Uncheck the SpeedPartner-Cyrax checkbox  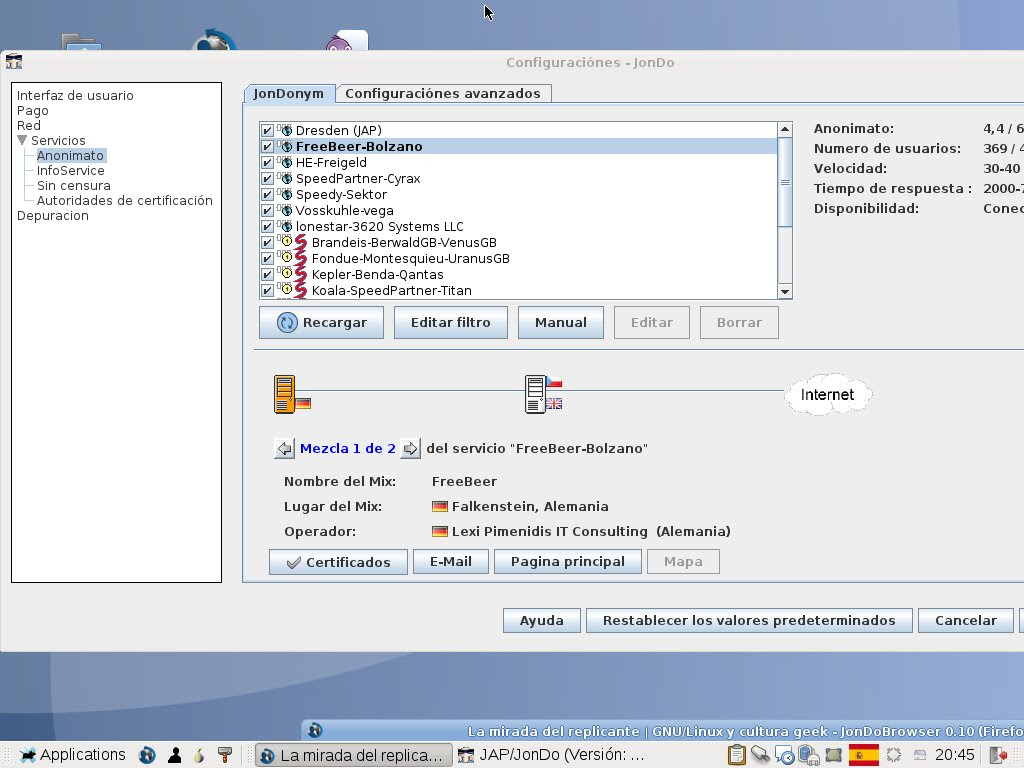point(267,178)
